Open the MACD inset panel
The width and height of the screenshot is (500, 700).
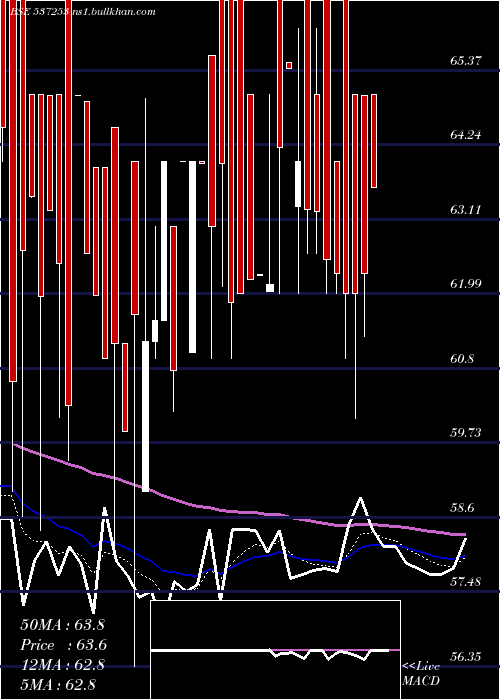tap(275, 650)
